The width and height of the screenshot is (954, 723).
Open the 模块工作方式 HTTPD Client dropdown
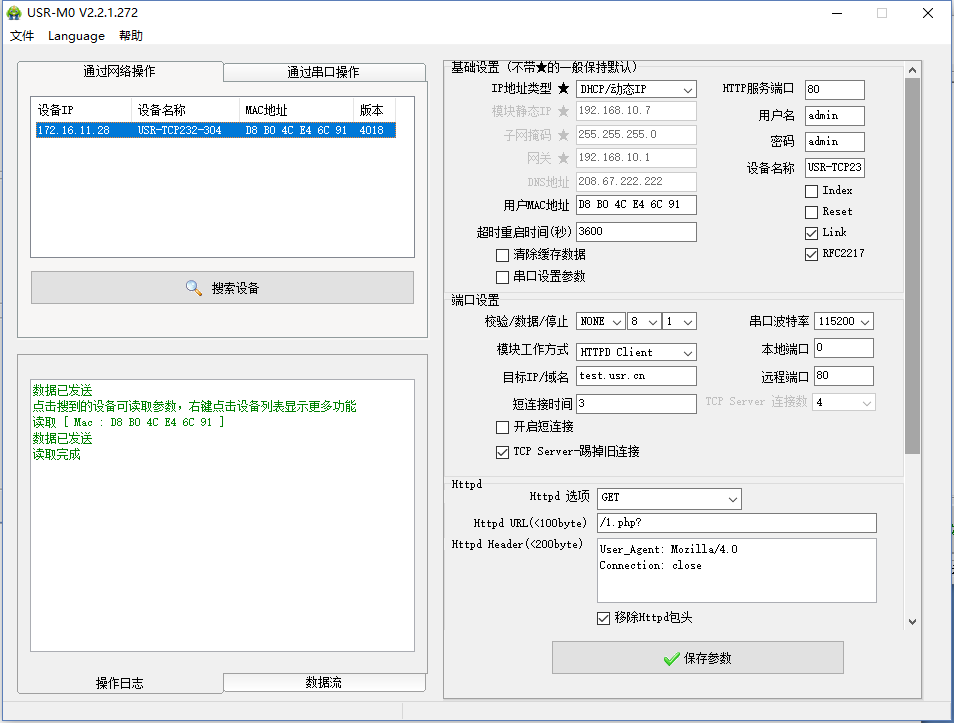point(636,353)
